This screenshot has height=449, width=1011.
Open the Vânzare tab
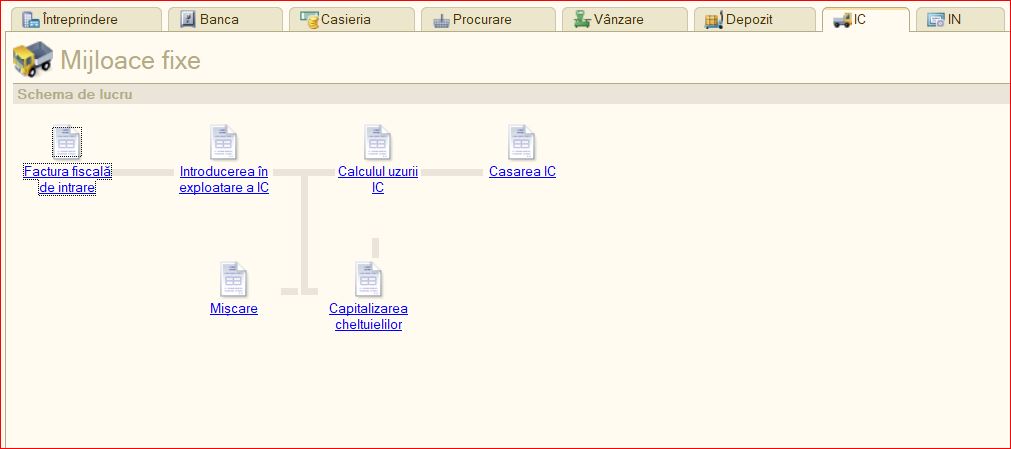pyautogui.click(x=614, y=19)
